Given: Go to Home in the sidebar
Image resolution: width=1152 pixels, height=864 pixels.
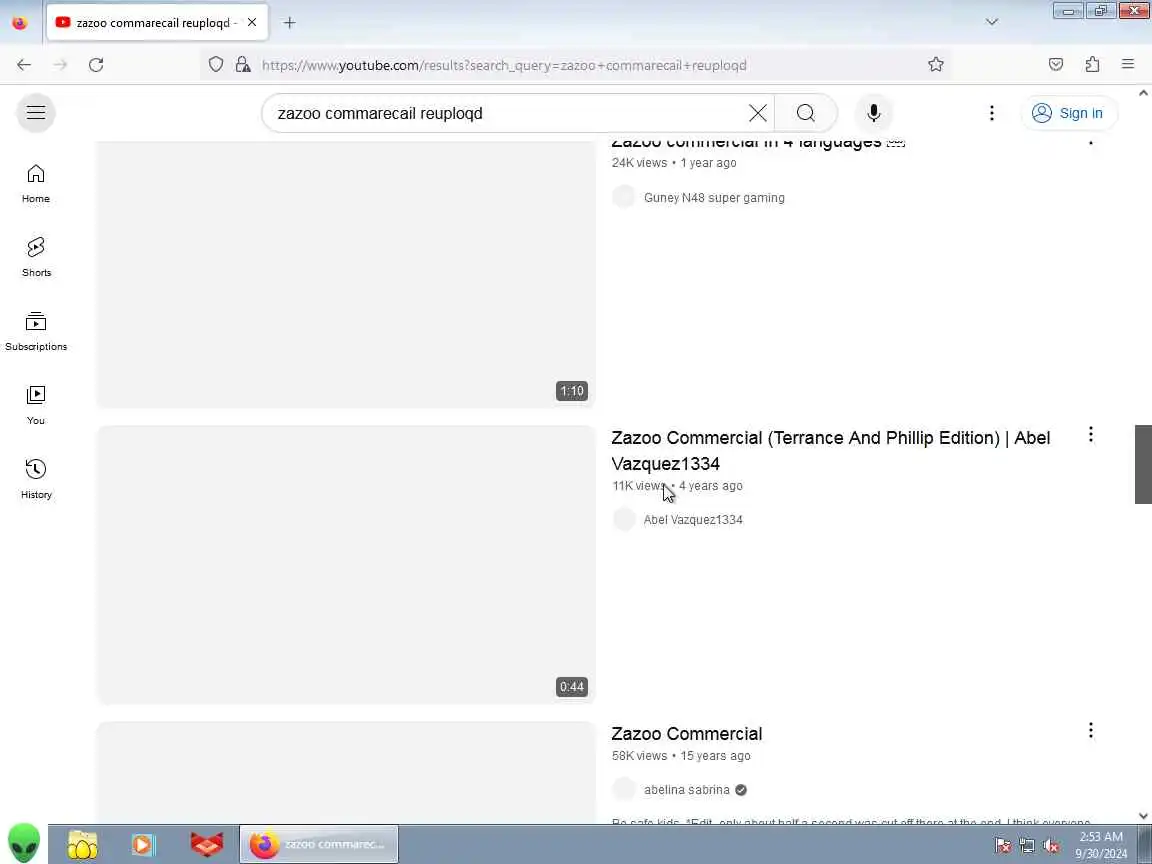Looking at the screenshot, I should [36, 184].
